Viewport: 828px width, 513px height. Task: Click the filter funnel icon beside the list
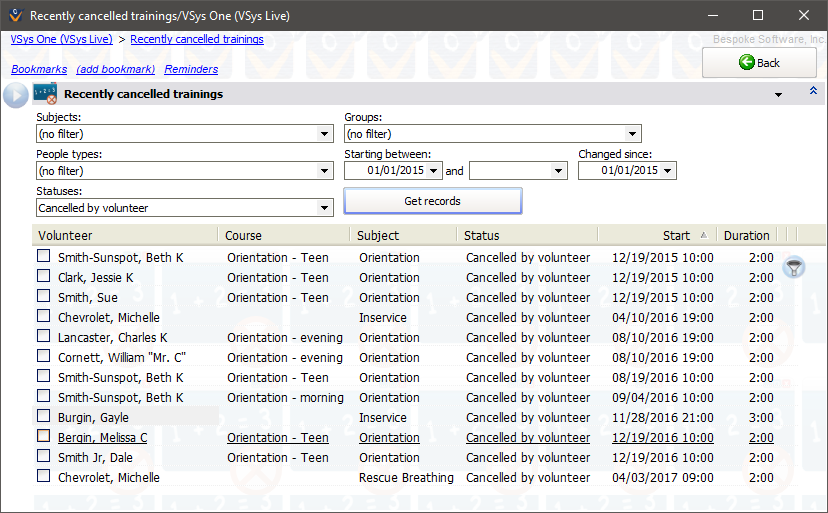pyautogui.click(x=794, y=267)
